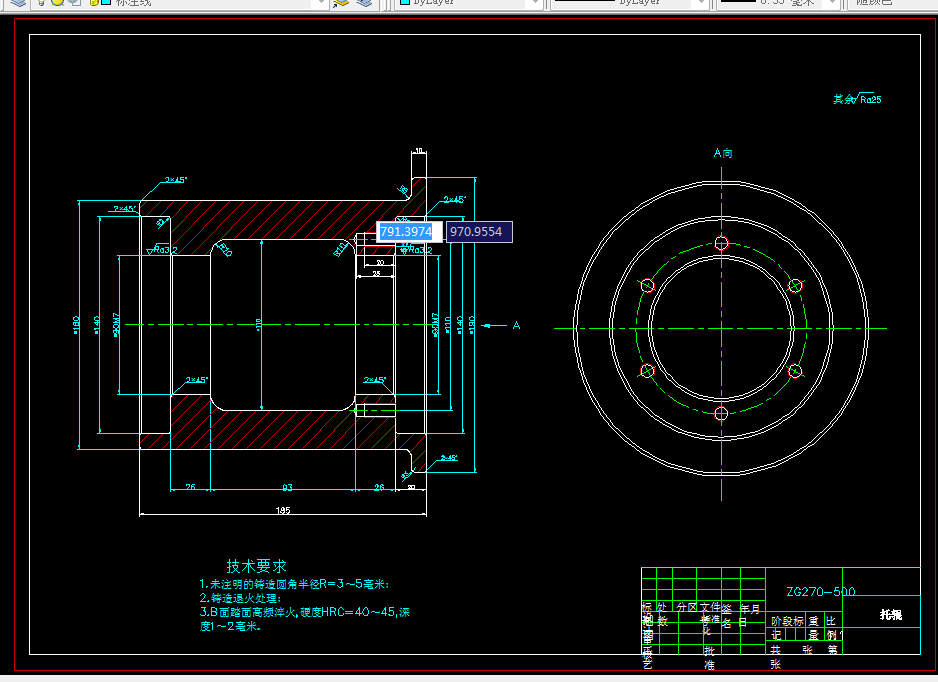The image size is (938, 682).
Task: Select the A view direction arrow label
Action: coord(516,325)
